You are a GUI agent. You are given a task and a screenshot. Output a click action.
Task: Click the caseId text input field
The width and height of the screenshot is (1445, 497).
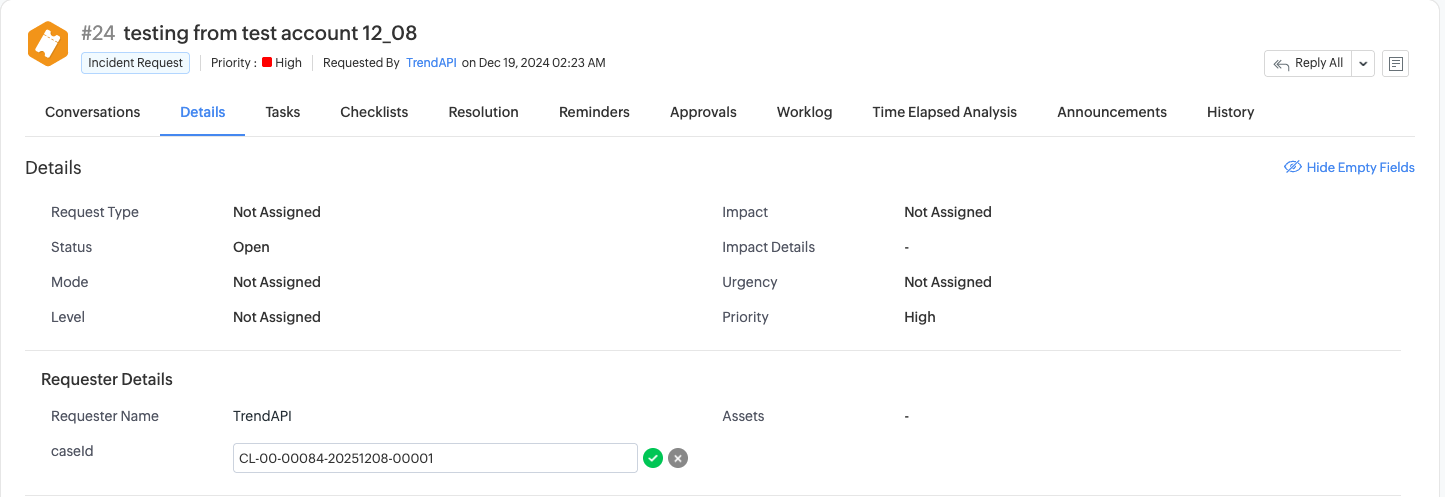tap(435, 458)
